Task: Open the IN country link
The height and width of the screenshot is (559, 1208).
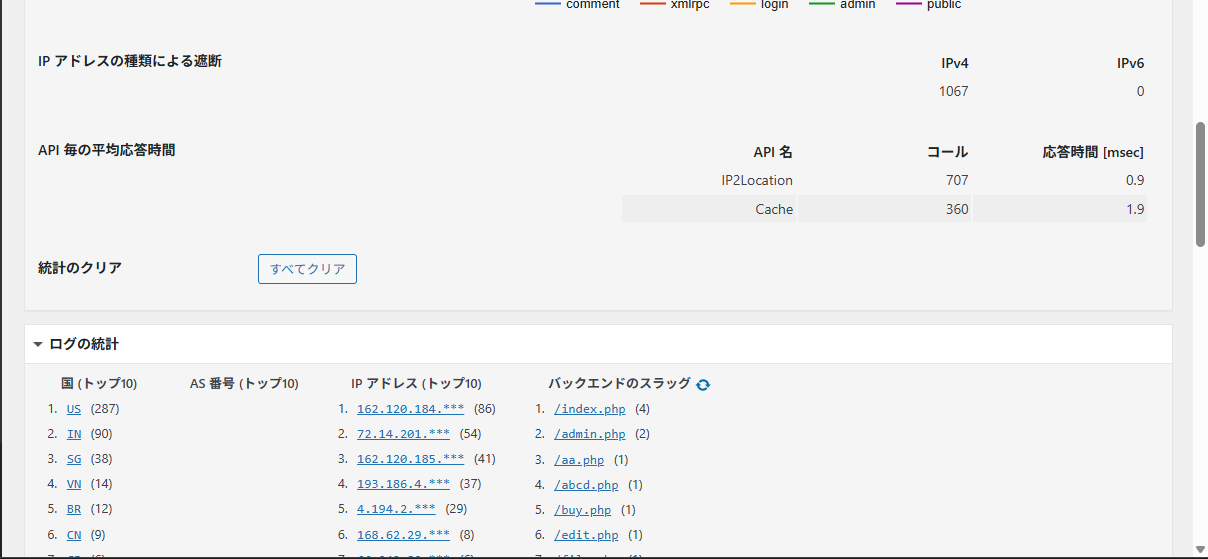Action: click(74, 434)
